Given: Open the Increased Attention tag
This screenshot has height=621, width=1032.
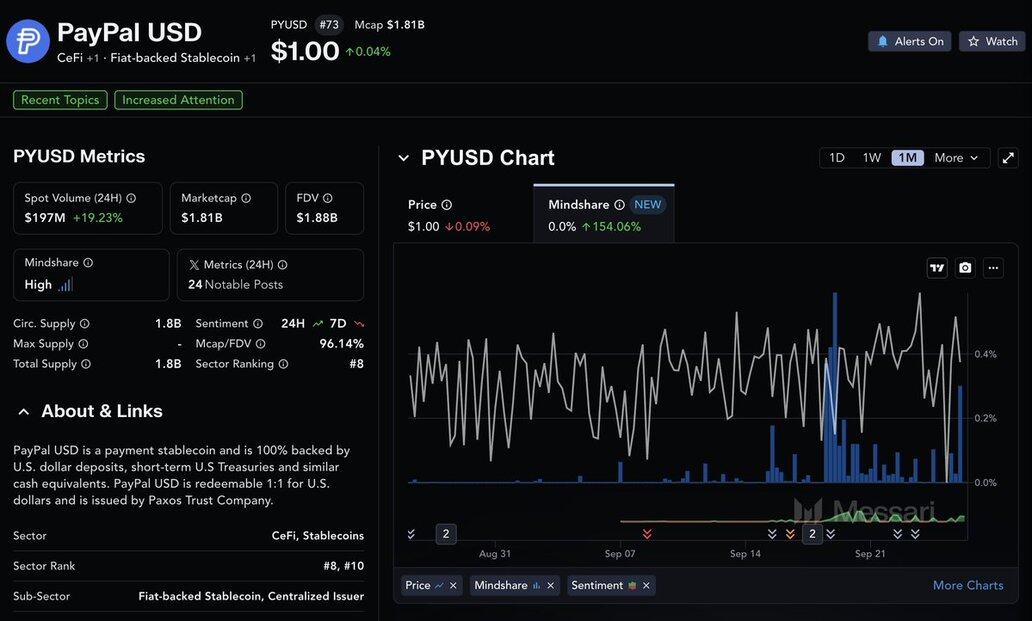Looking at the screenshot, I should pyautogui.click(x=178, y=100).
